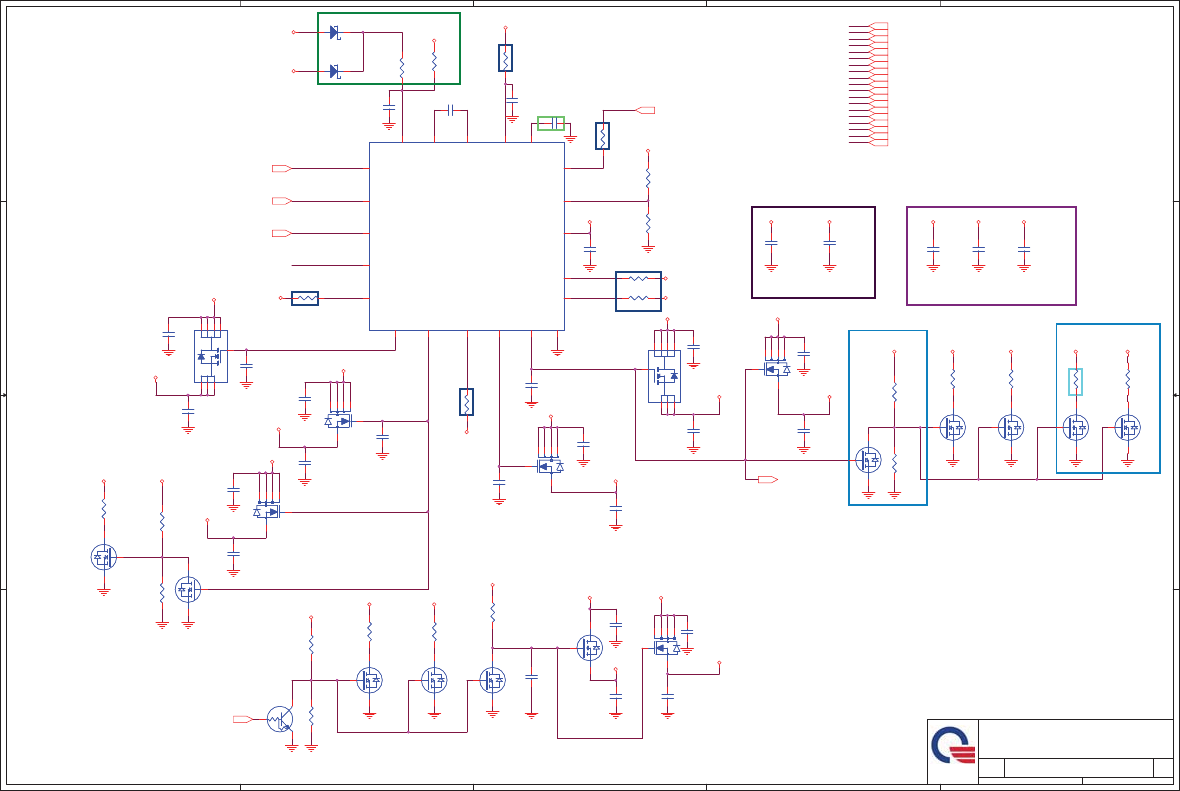This screenshot has height=791, width=1180.
Task: Click the empty title field beside the logo
Action: click(1076, 739)
